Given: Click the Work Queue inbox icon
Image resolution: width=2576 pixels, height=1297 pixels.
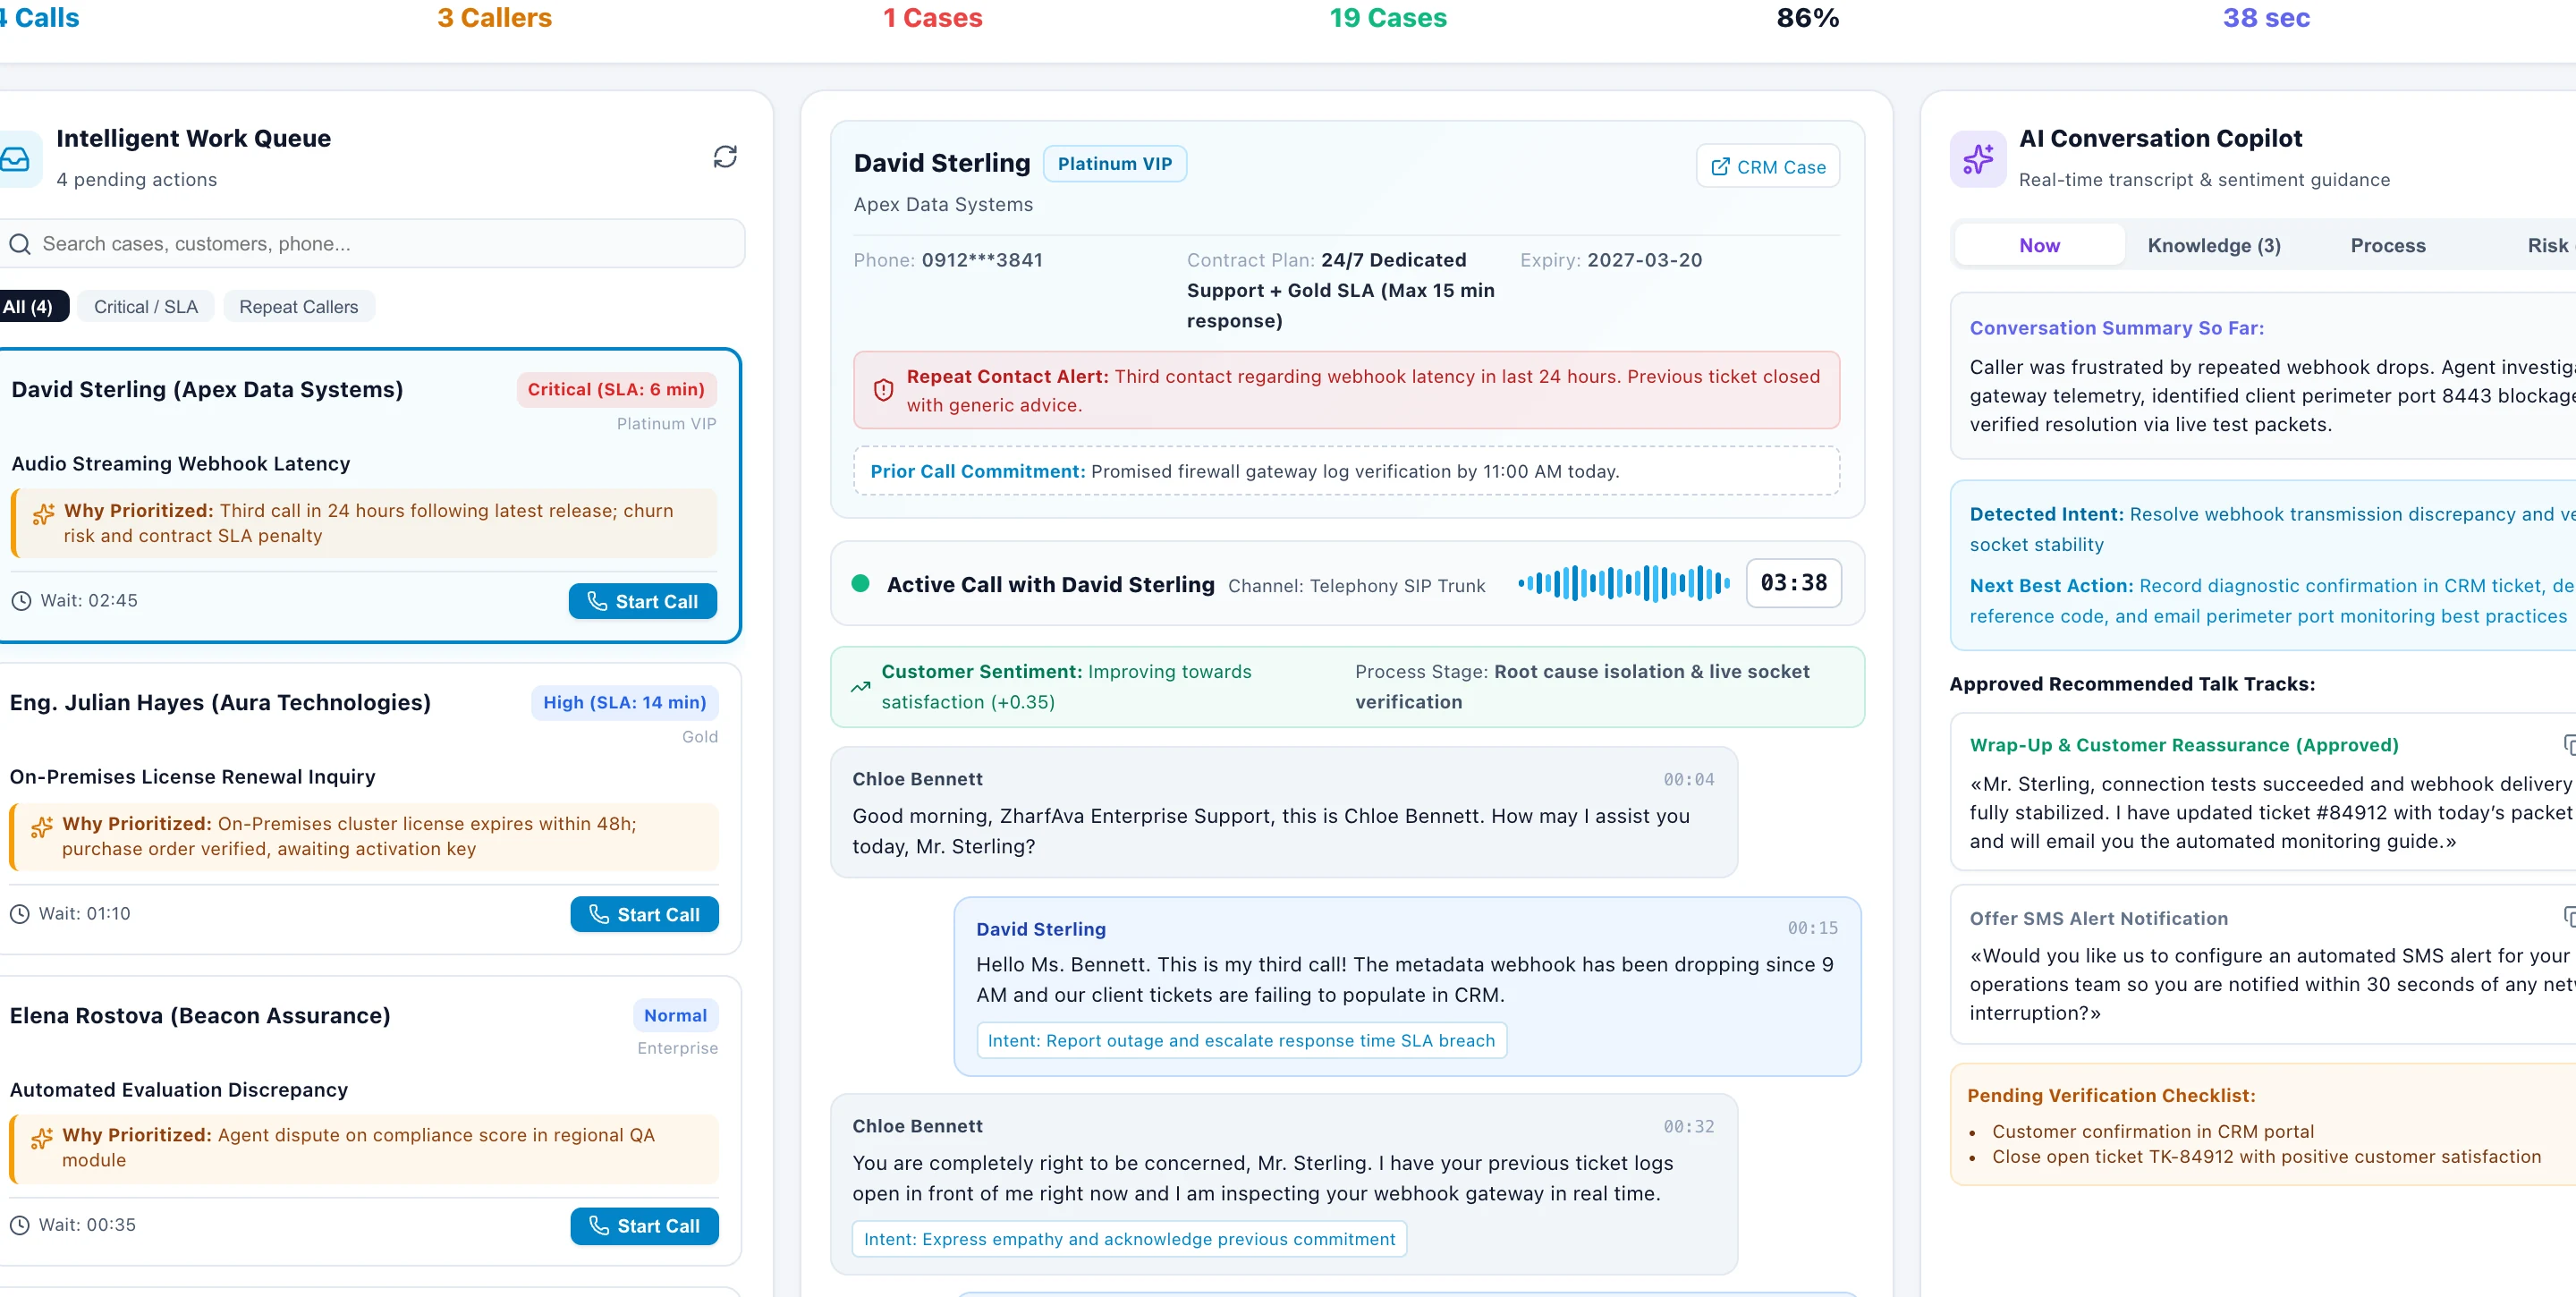Looking at the screenshot, I should pos(15,159).
